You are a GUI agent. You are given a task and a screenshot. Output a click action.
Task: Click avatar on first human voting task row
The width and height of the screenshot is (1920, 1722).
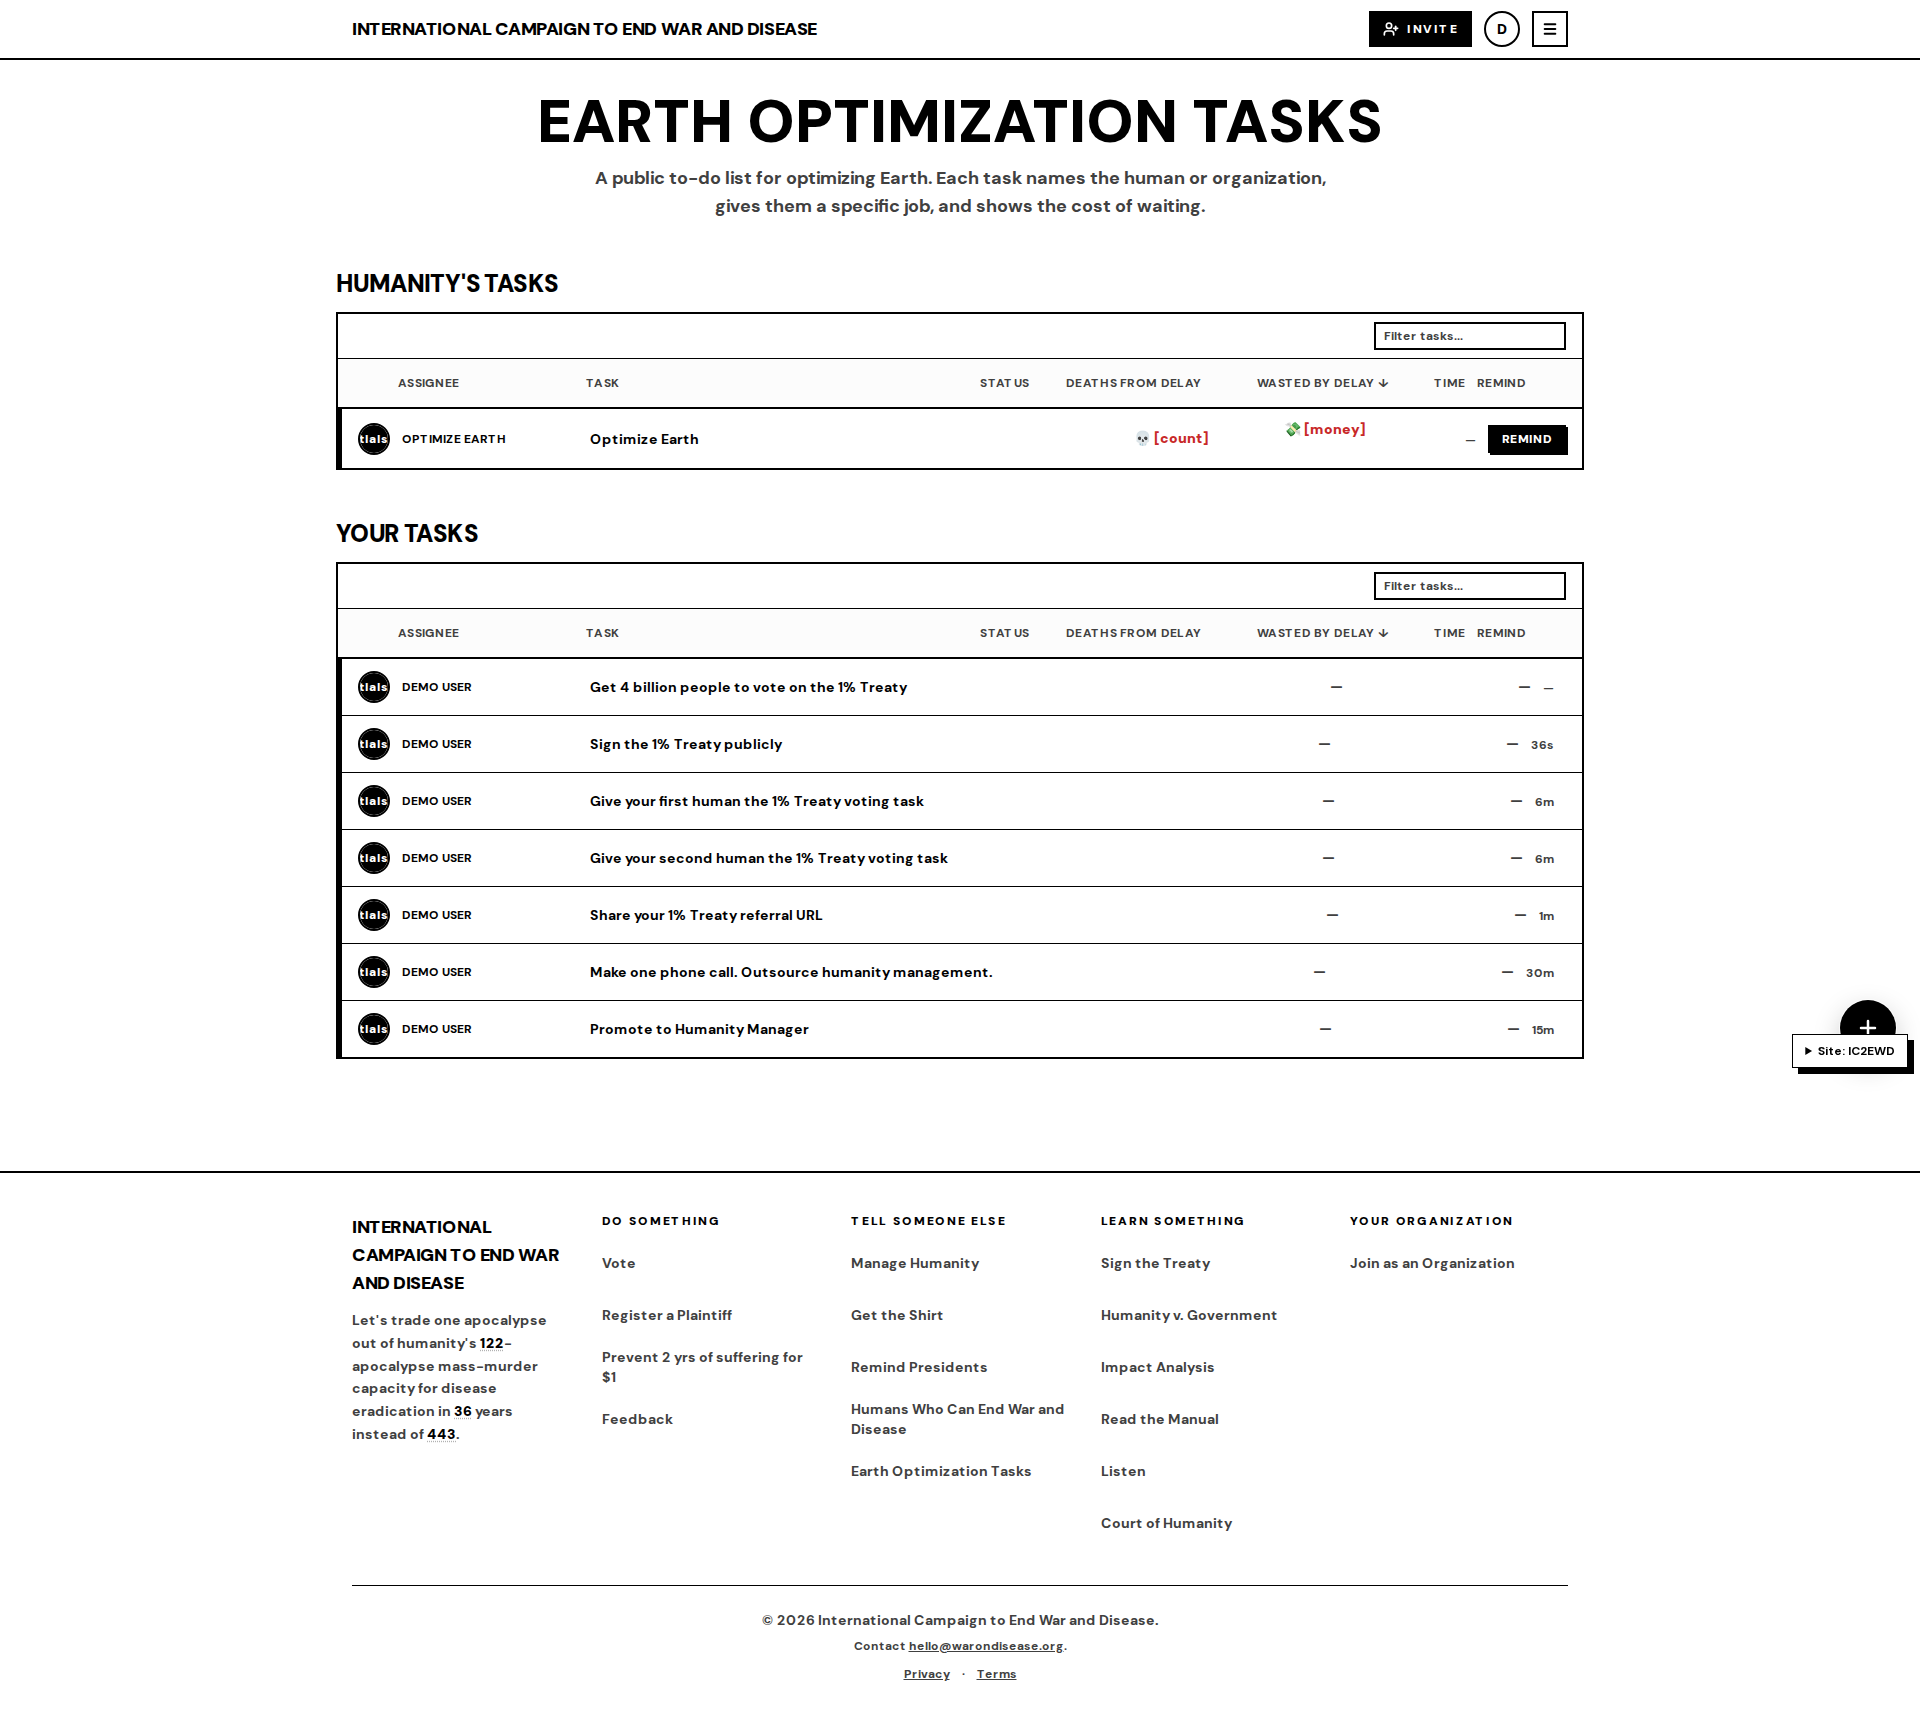coord(374,801)
